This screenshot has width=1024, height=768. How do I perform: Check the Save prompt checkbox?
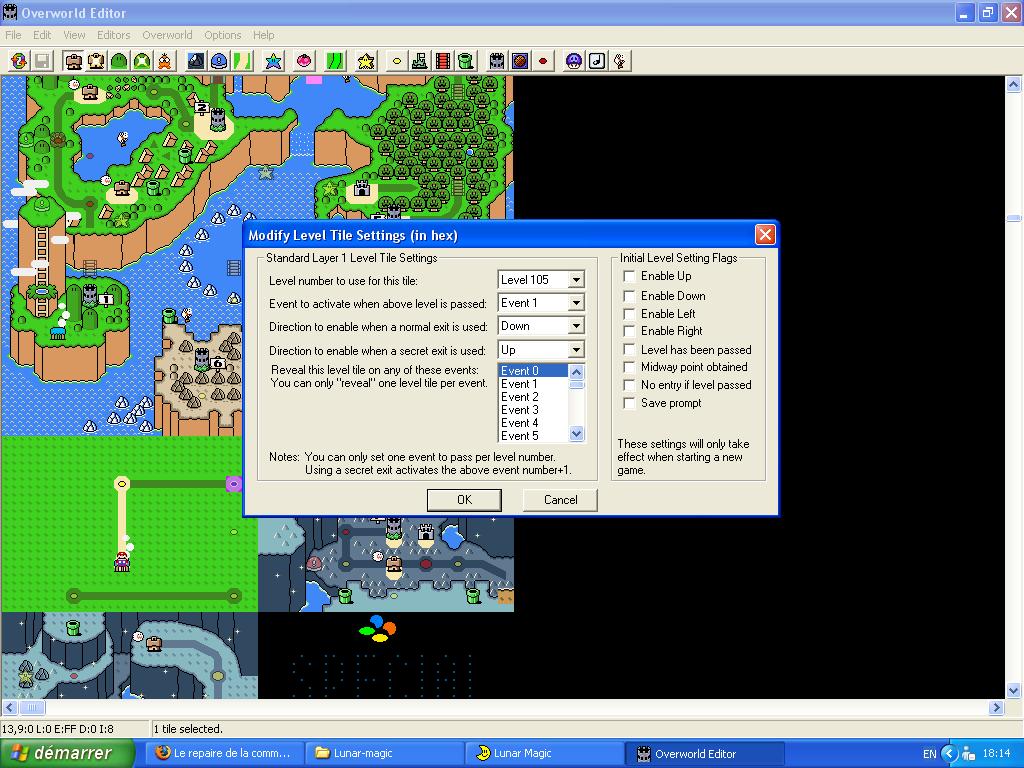pos(630,403)
